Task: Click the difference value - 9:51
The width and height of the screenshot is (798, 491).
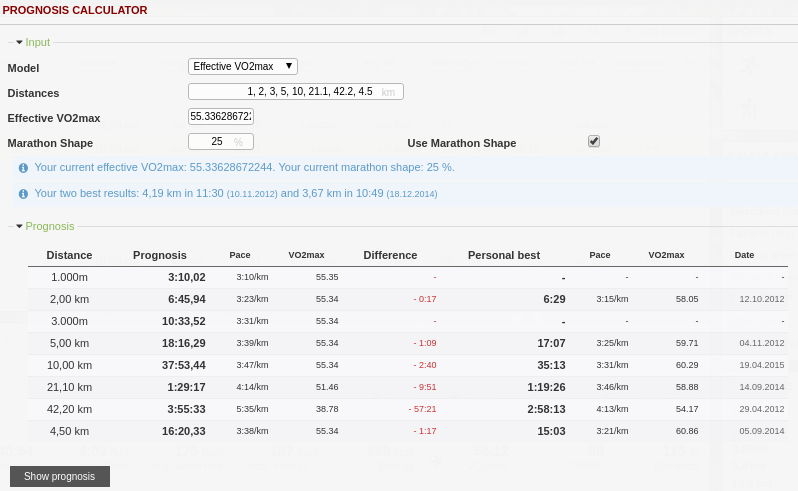Action: (424, 387)
